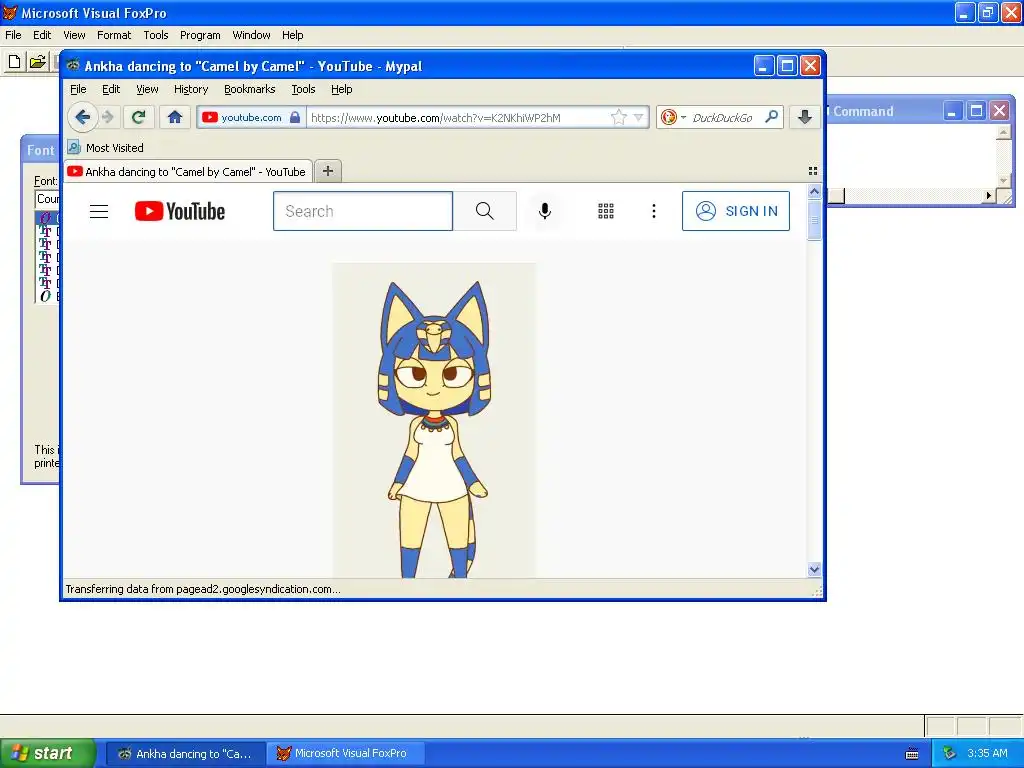The height and width of the screenshot is (768, 1024).
Task: Open FoxPro's Edit menu
Action: tap(42, 35)
